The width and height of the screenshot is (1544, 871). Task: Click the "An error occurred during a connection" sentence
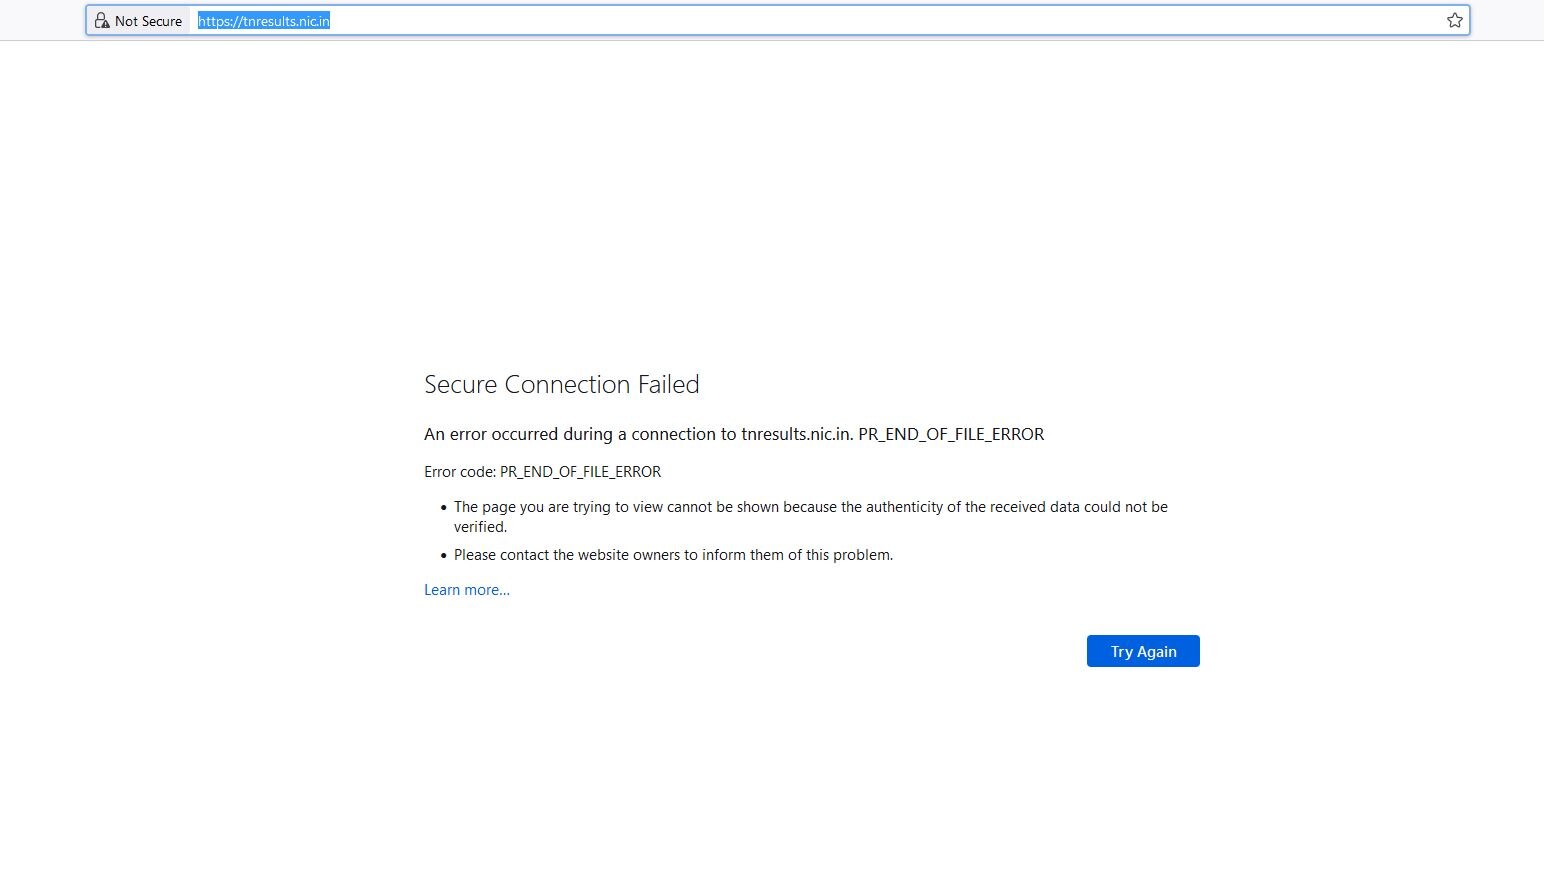pyautogui.click(x=580, y=434)
